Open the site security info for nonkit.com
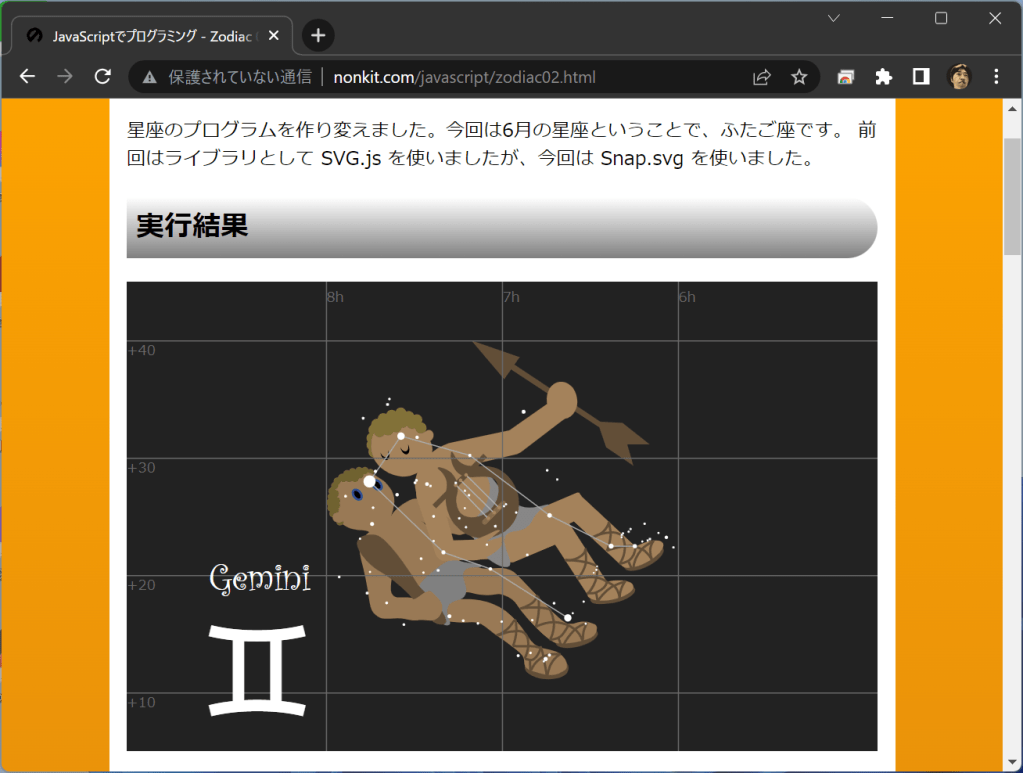This screenshot has height=773, width=1023. pos(148,76)
